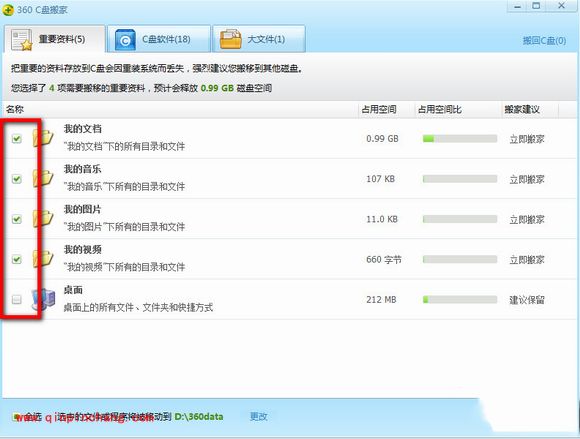The height and width of the screenshot is (439, 580).
Task: Click the D:\360data path text
Action: click(199, 417)
